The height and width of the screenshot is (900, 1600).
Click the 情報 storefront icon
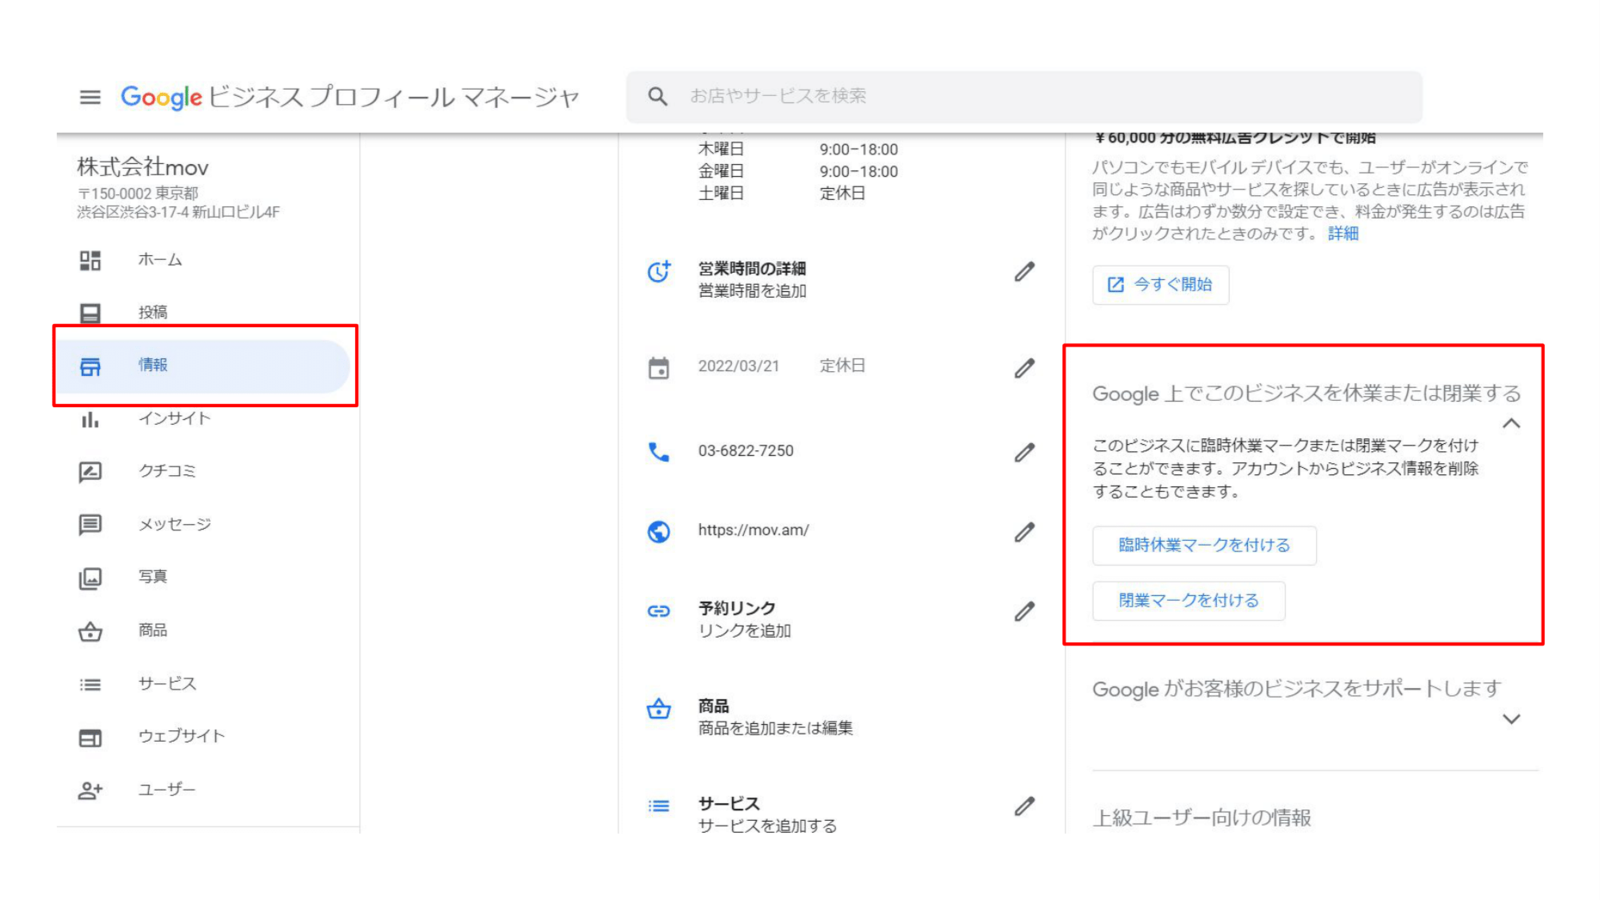[x=90, y=366]
